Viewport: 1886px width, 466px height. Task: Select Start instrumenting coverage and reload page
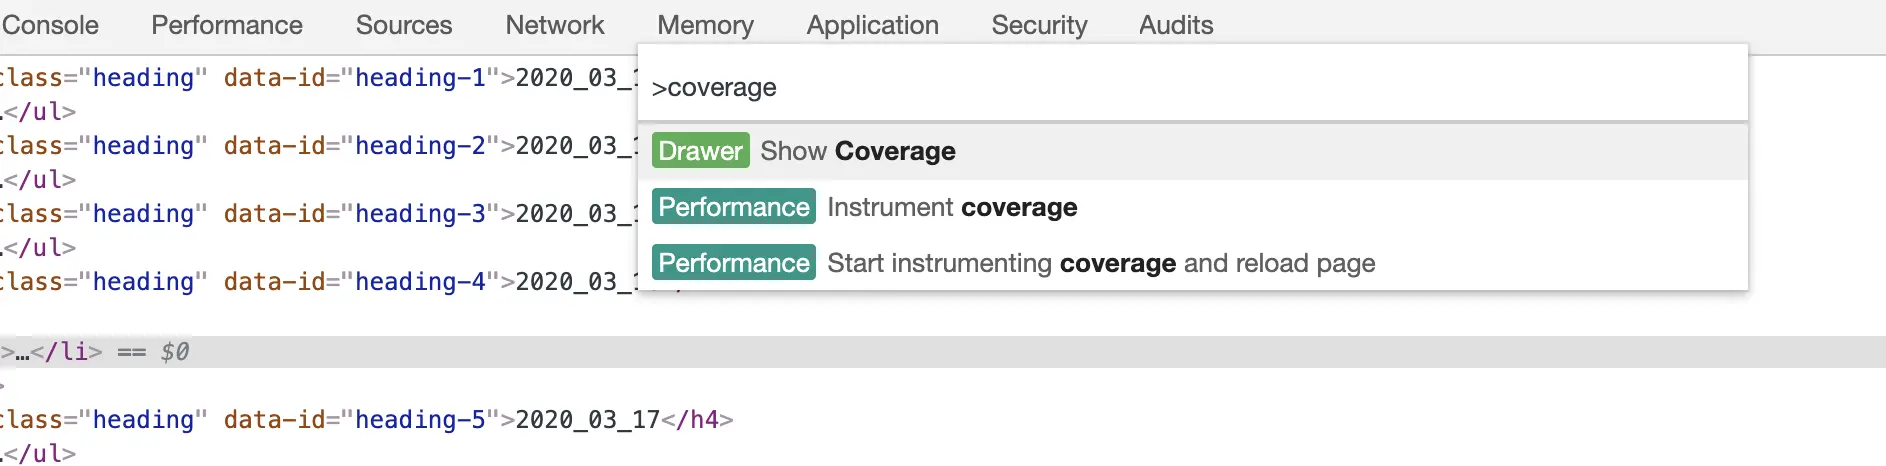tap(1101, 263)
